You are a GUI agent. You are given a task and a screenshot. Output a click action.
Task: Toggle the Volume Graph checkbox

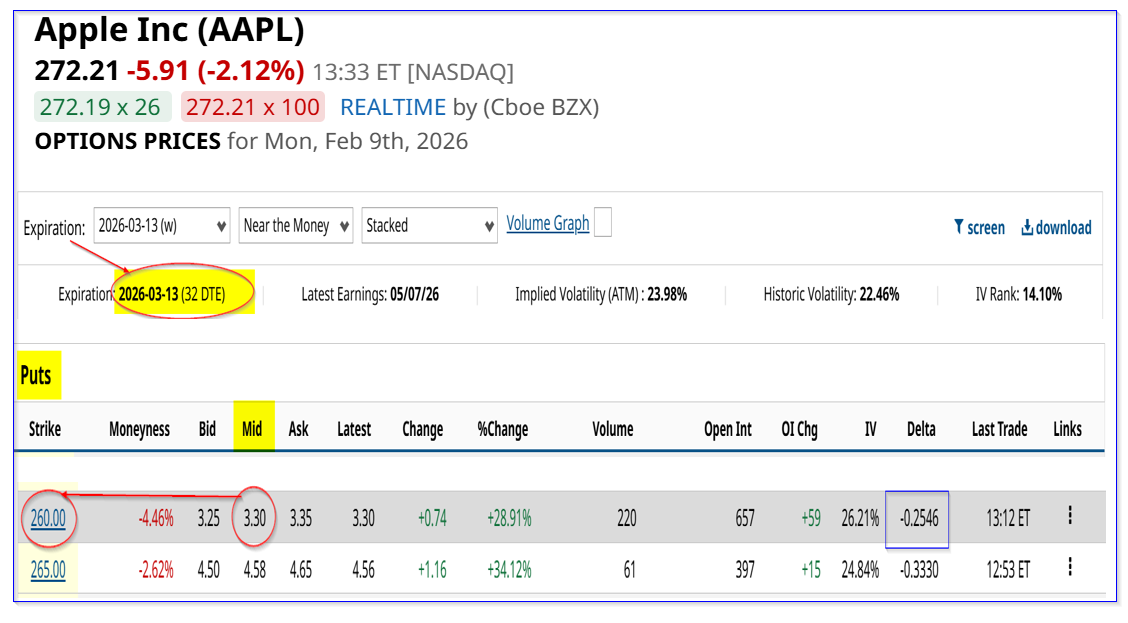tap(603, 224)
